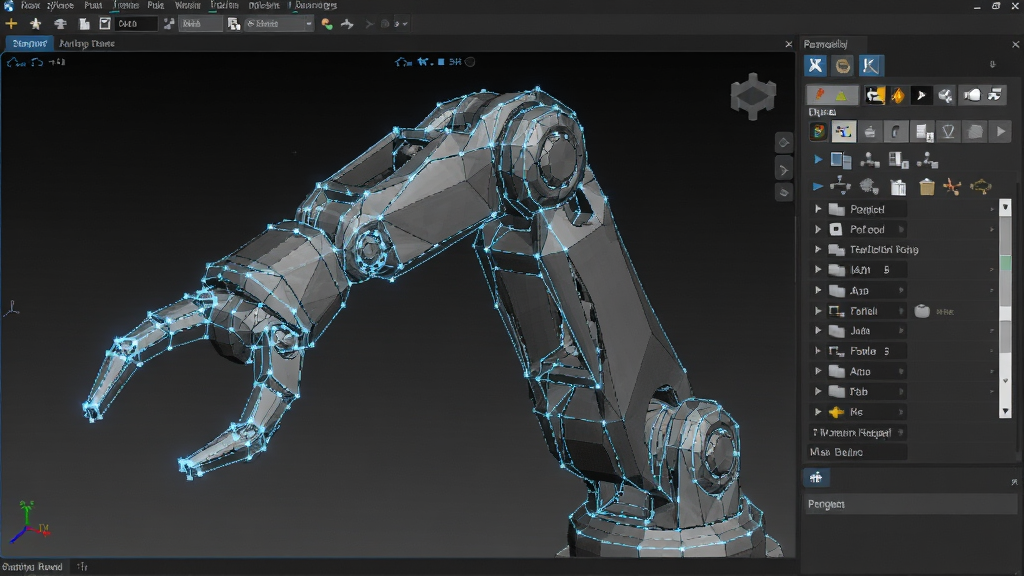Click the white arrow on black icon
The width and height of the screenshot is (1024, 576).
(x=921, y=95)
